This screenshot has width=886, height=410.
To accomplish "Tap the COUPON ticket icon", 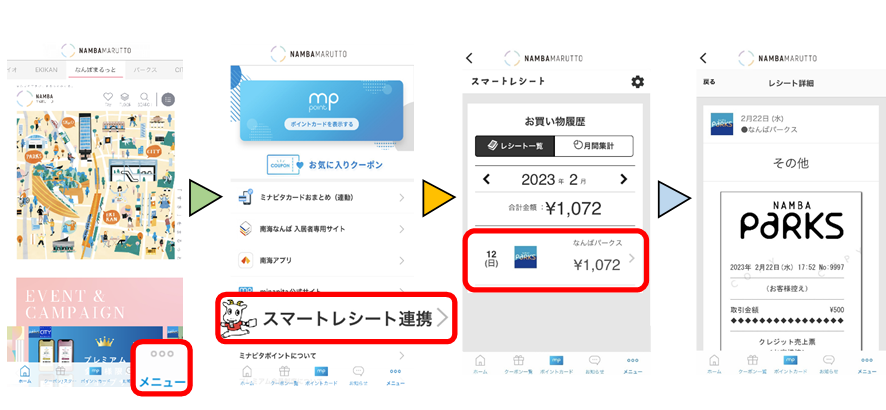I will pos(283,165).
